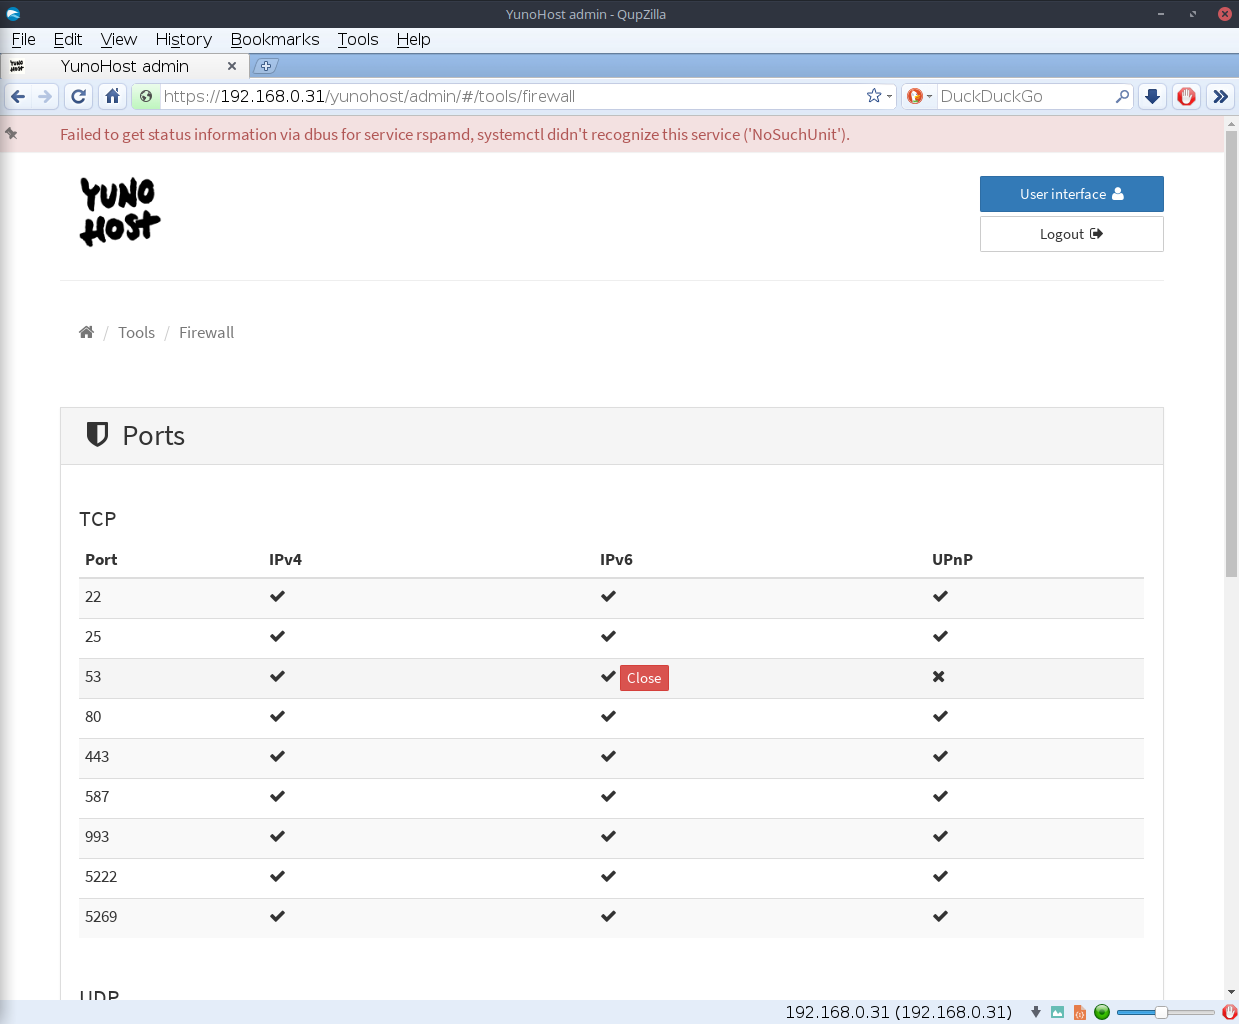
Task: Expand the hidden toolbar items chevron
Action: tap(1220, 96)
